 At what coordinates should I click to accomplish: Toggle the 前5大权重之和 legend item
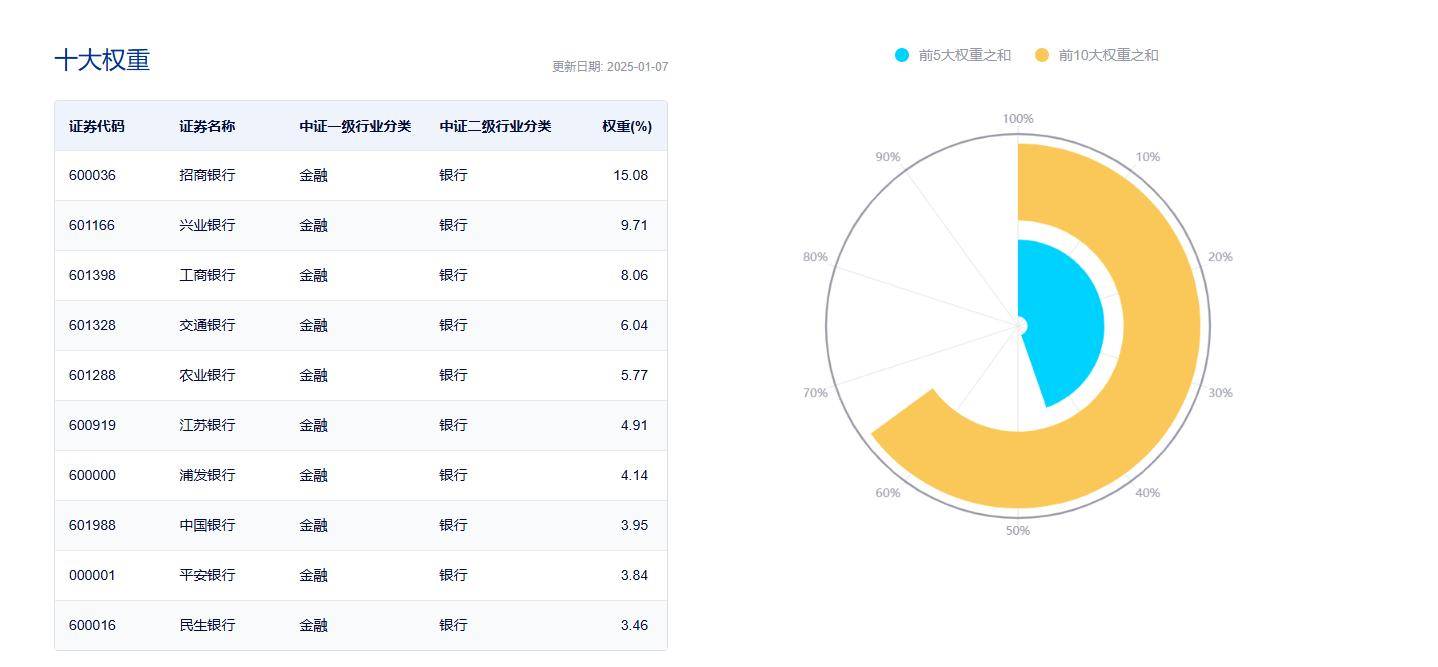point(953,55)
